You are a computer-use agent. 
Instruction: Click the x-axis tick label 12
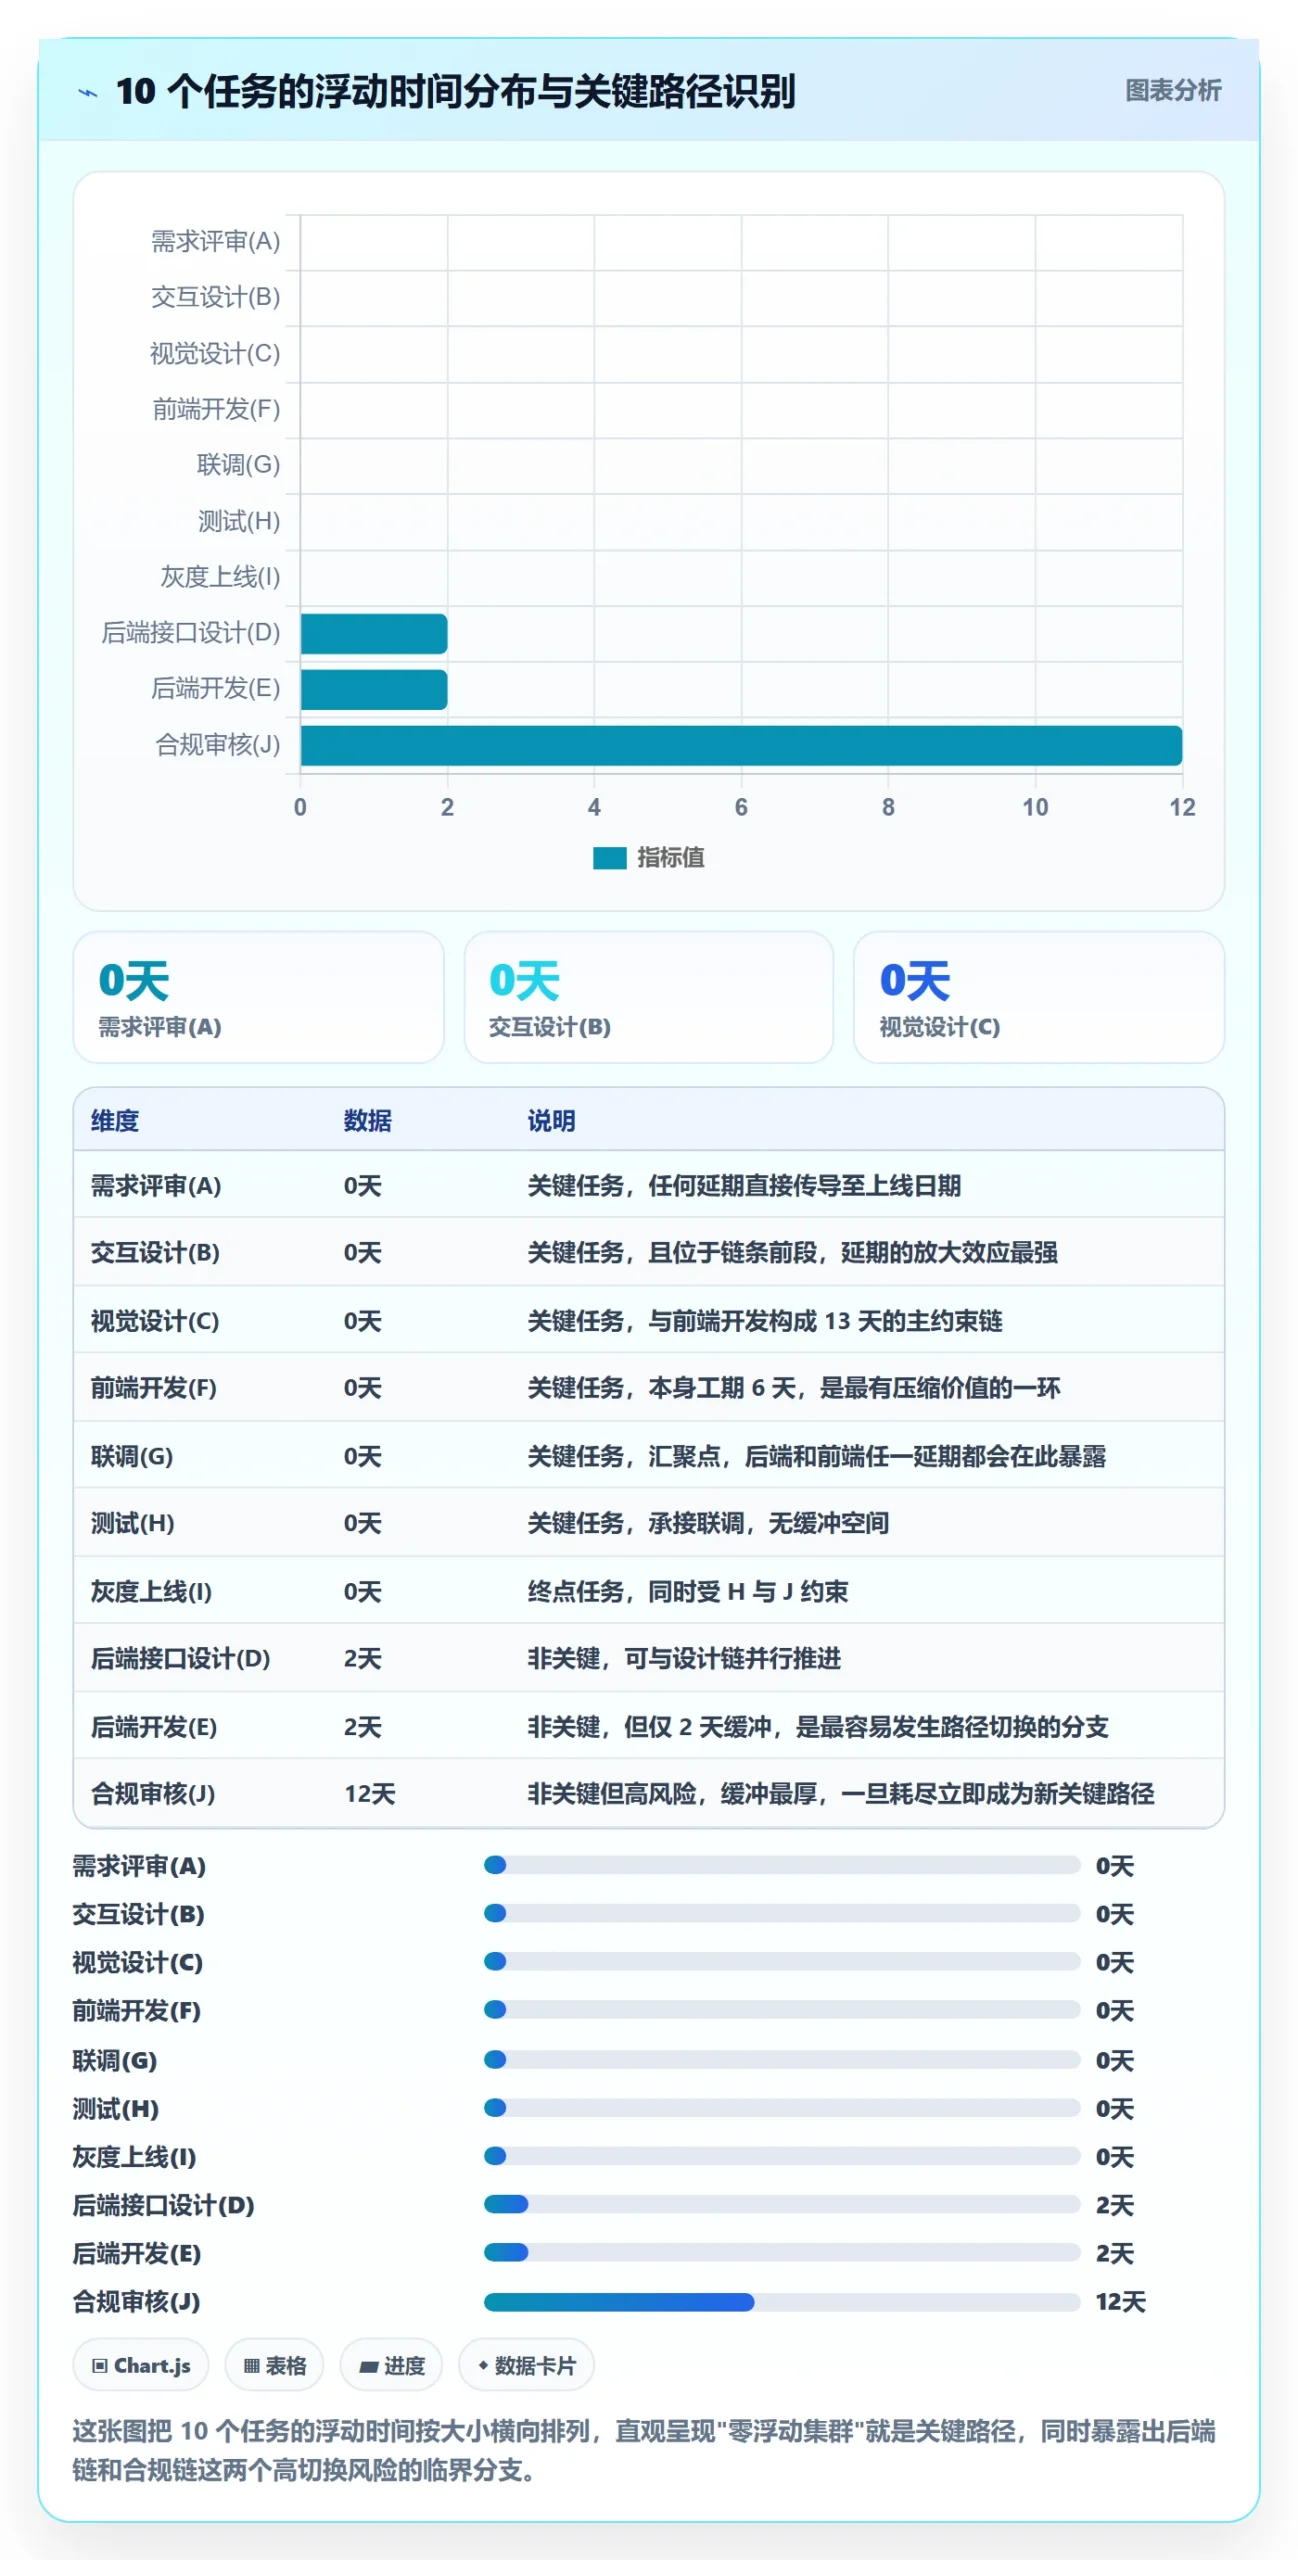(1182, 807)
